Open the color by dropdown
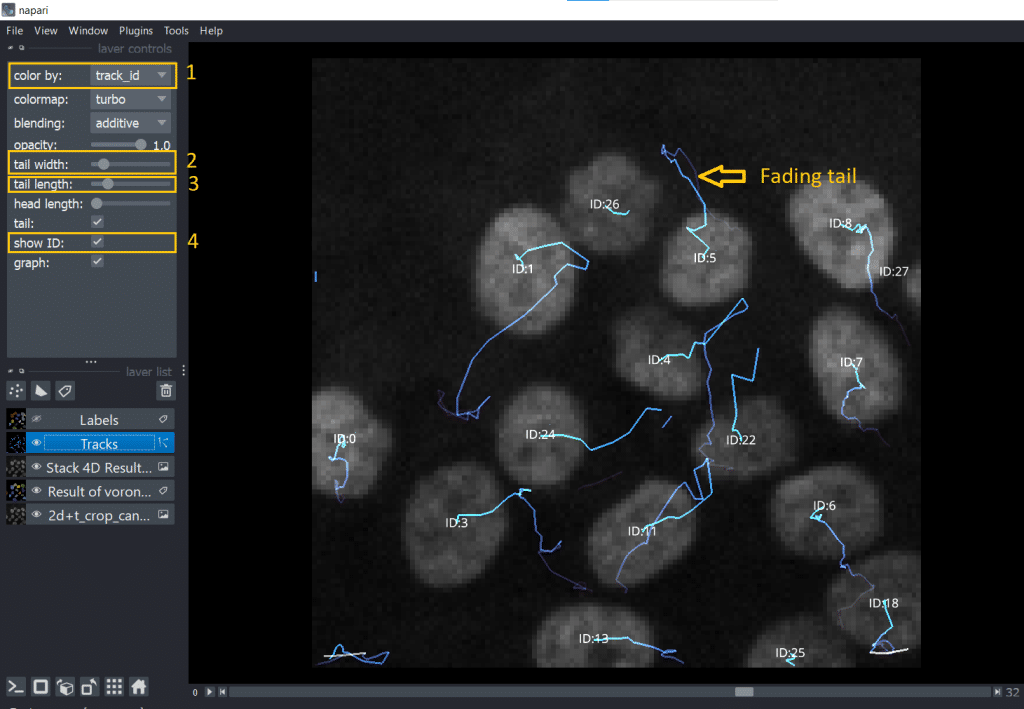The width and height of the screenshot is (1024, 709). click(x=130, y=75)
